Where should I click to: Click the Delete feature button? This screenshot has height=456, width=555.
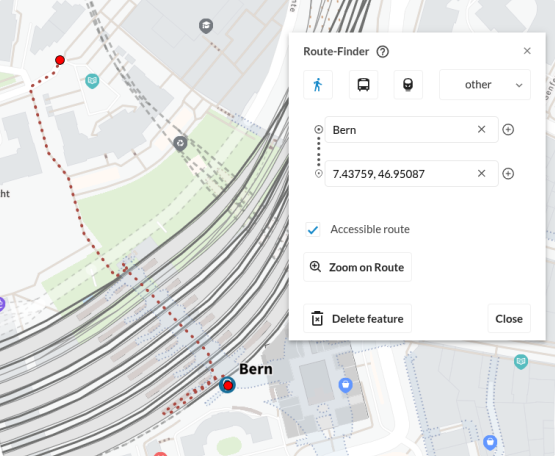tap(357, 319)
